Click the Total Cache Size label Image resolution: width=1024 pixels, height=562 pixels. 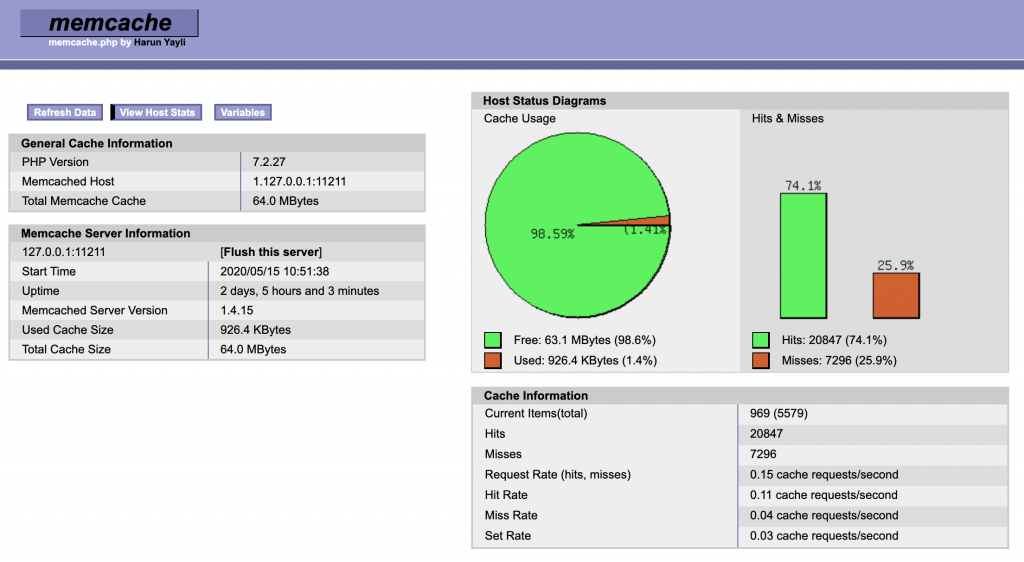66,349
